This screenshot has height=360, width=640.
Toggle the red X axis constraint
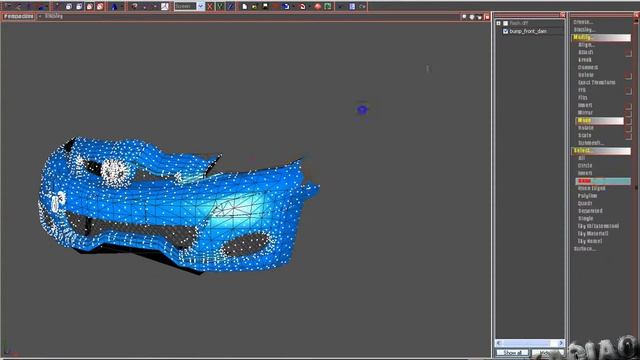pyautogui.click(x=210, y=7)
